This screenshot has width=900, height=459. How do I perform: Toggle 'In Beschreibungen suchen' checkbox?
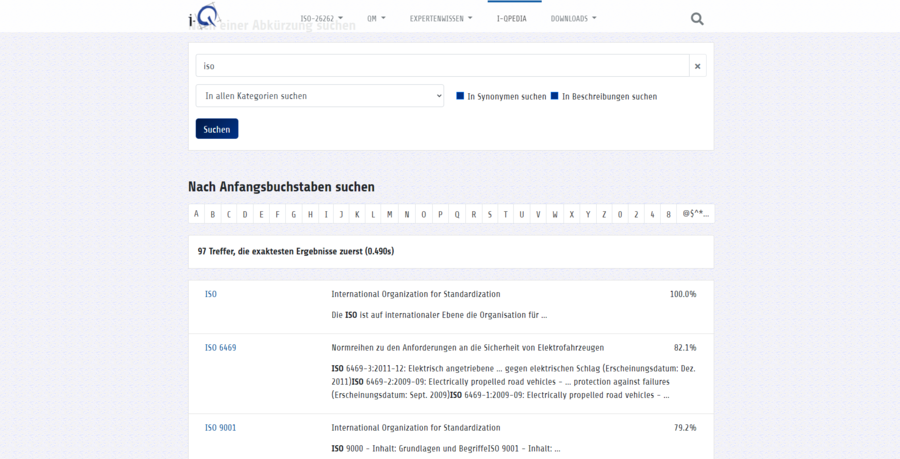[554, 96]
